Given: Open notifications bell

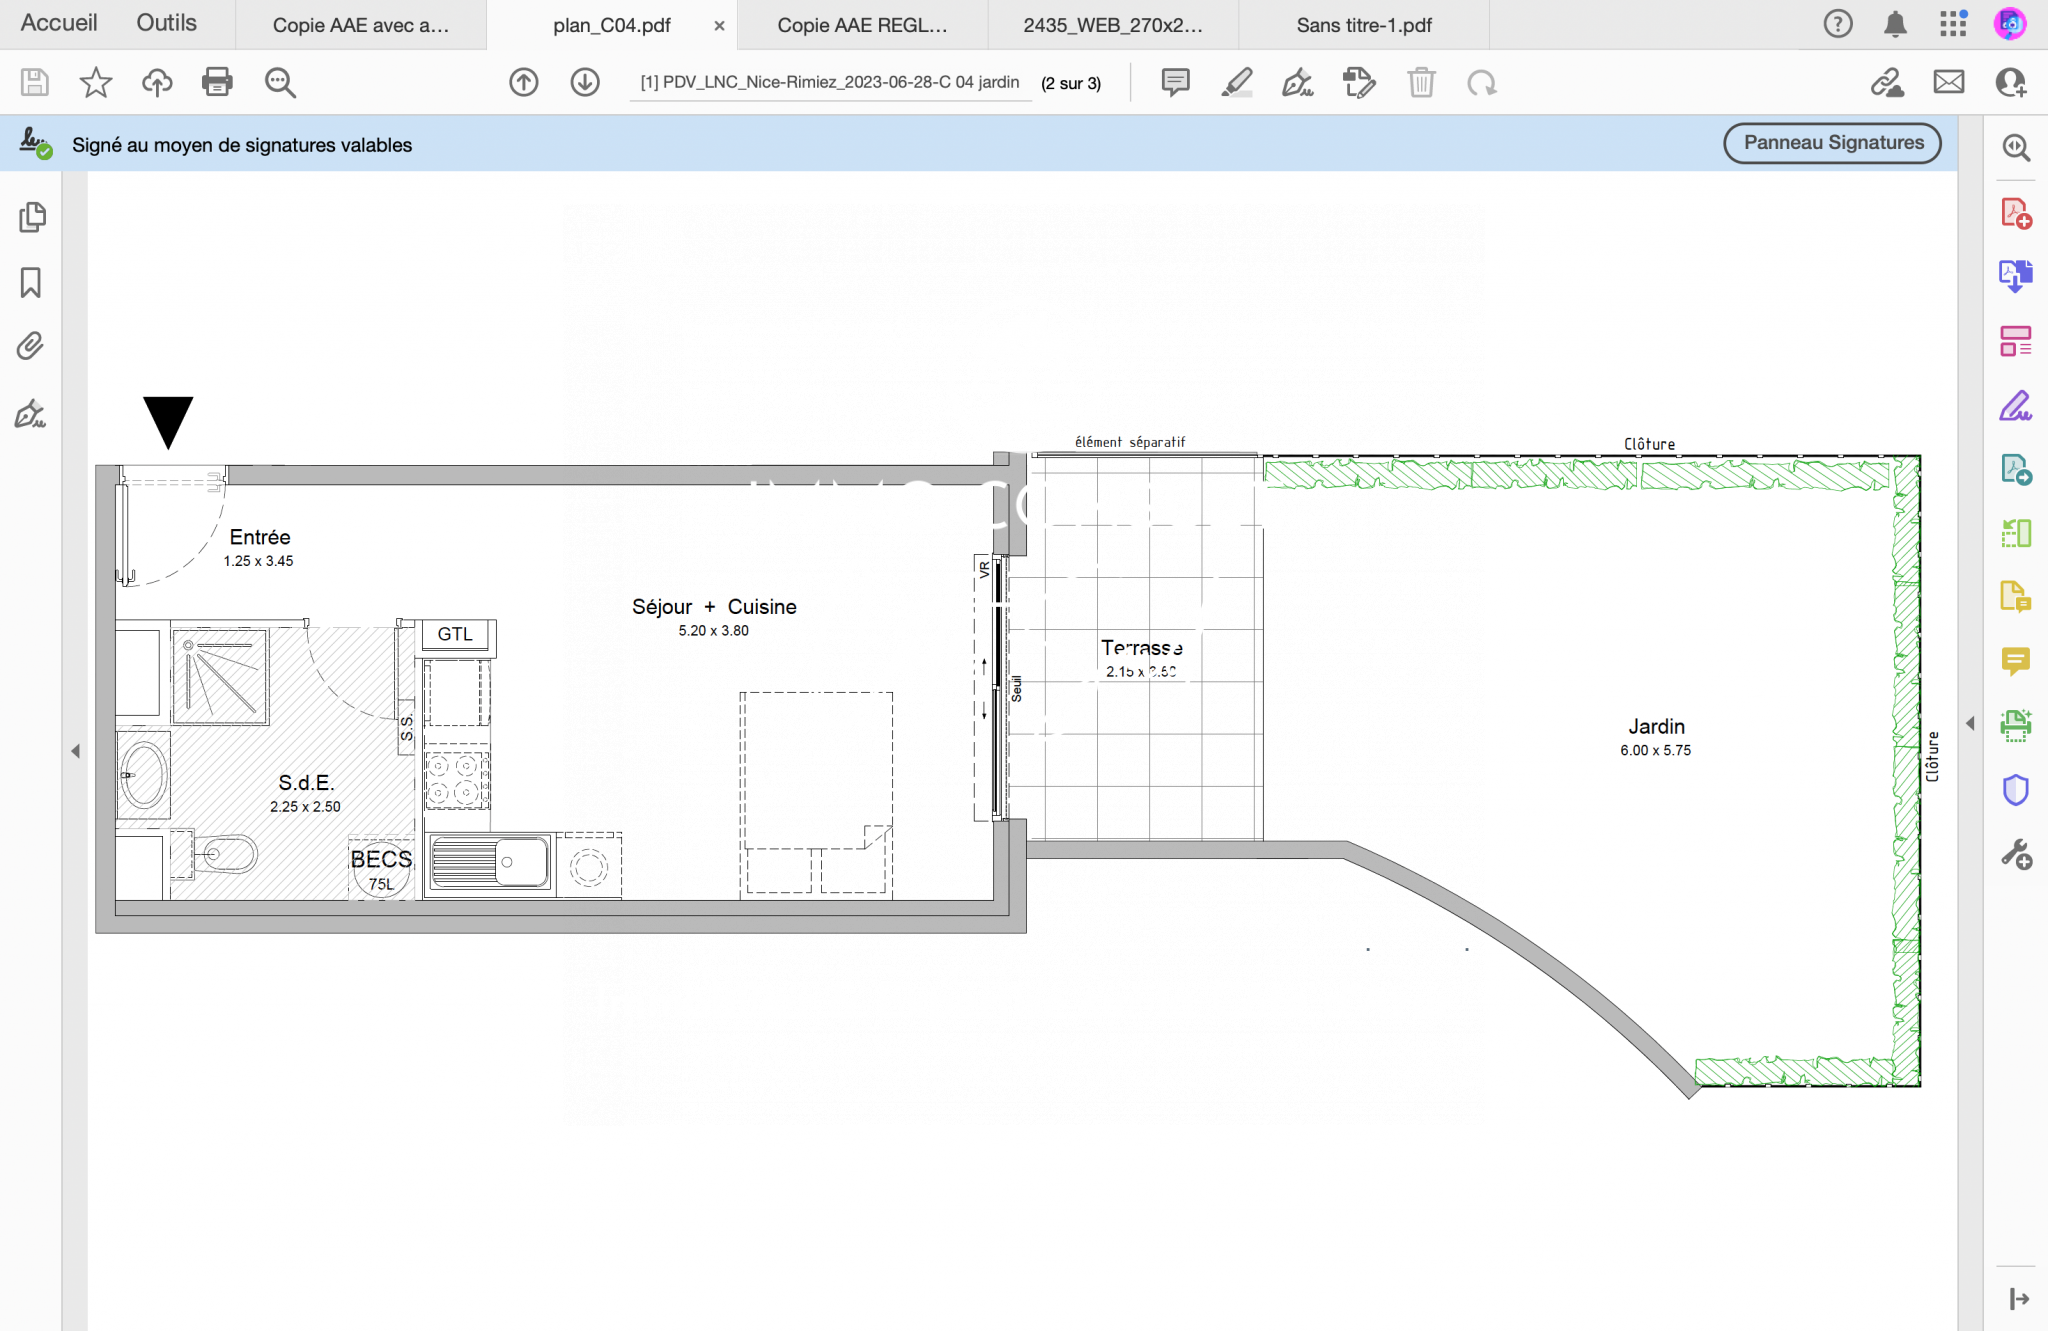Looking at the screenshot, I should pyautogui.click(x=1895, y=24).
